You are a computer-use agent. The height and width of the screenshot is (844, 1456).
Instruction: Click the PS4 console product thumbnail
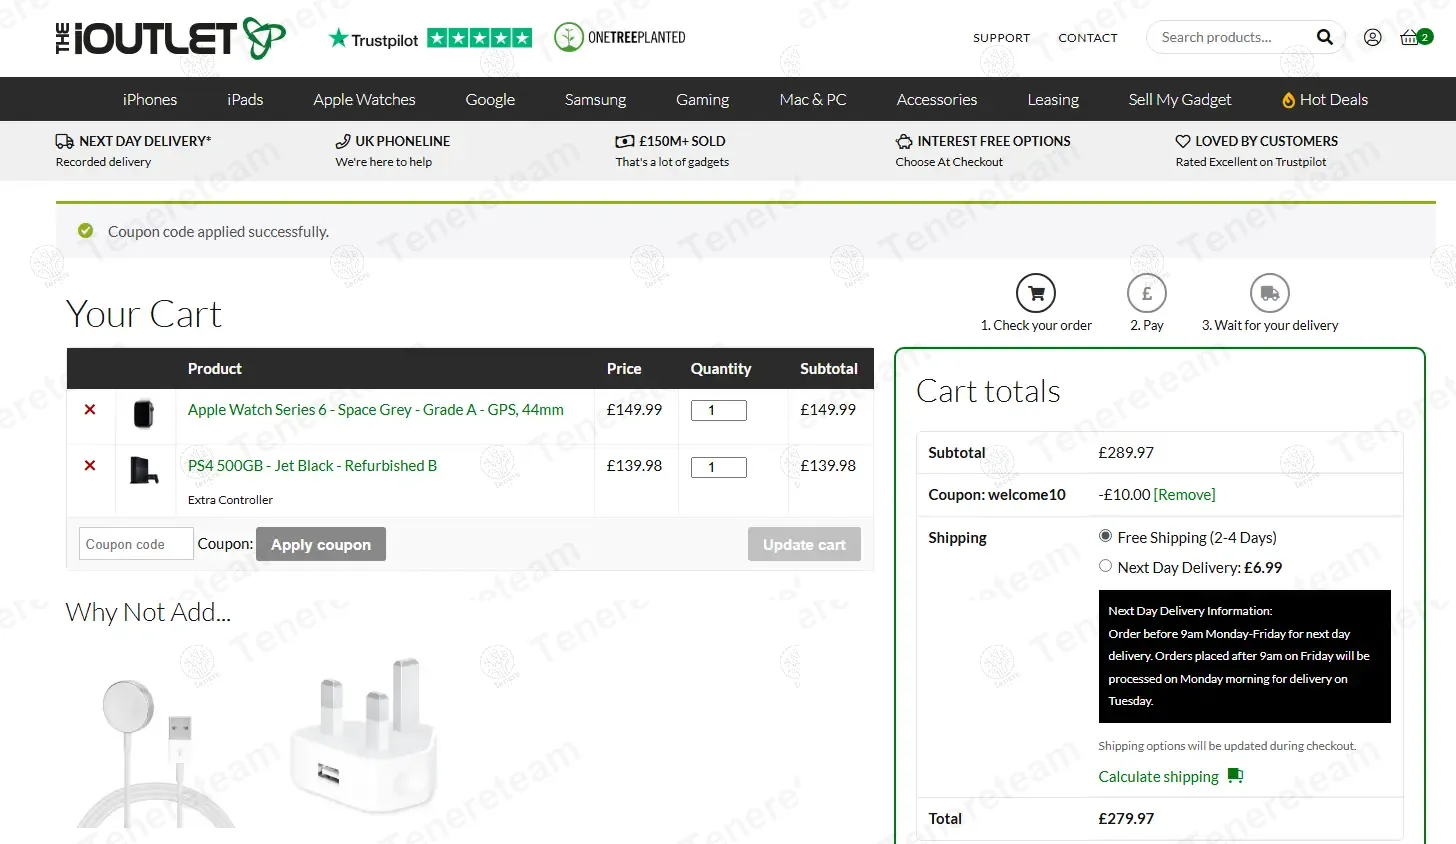[x=144, y=470]
